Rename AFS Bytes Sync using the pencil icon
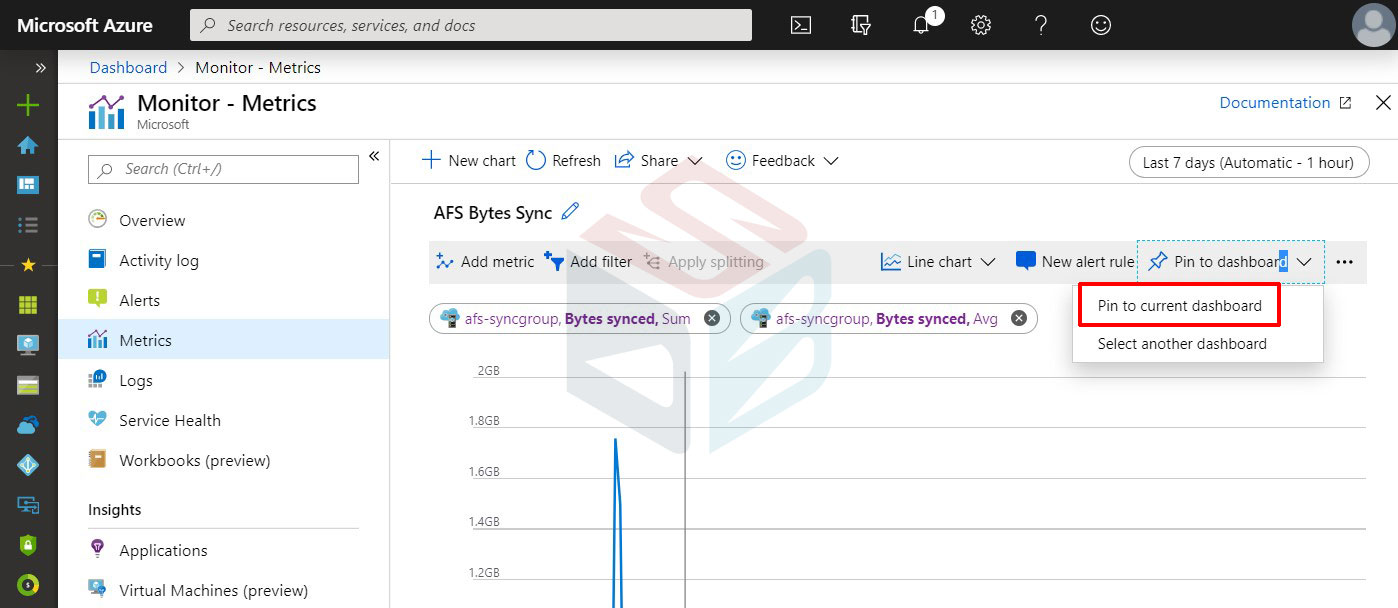 [x=567, y=212]
